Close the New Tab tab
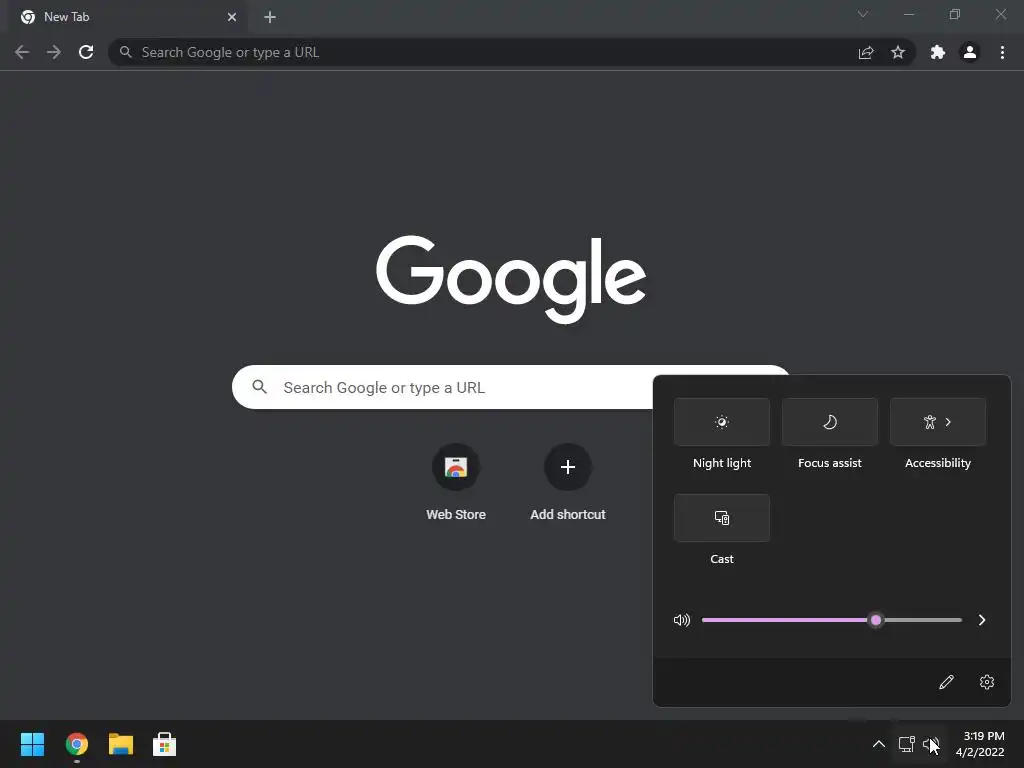The width and height of the screenshot is (1024, 768). 232,17
